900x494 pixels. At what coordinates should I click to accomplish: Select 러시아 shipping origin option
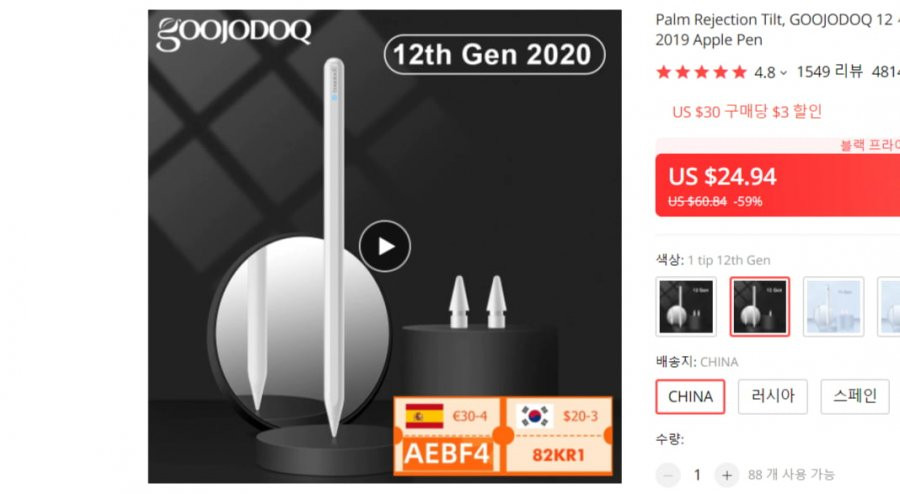point(773,396)
